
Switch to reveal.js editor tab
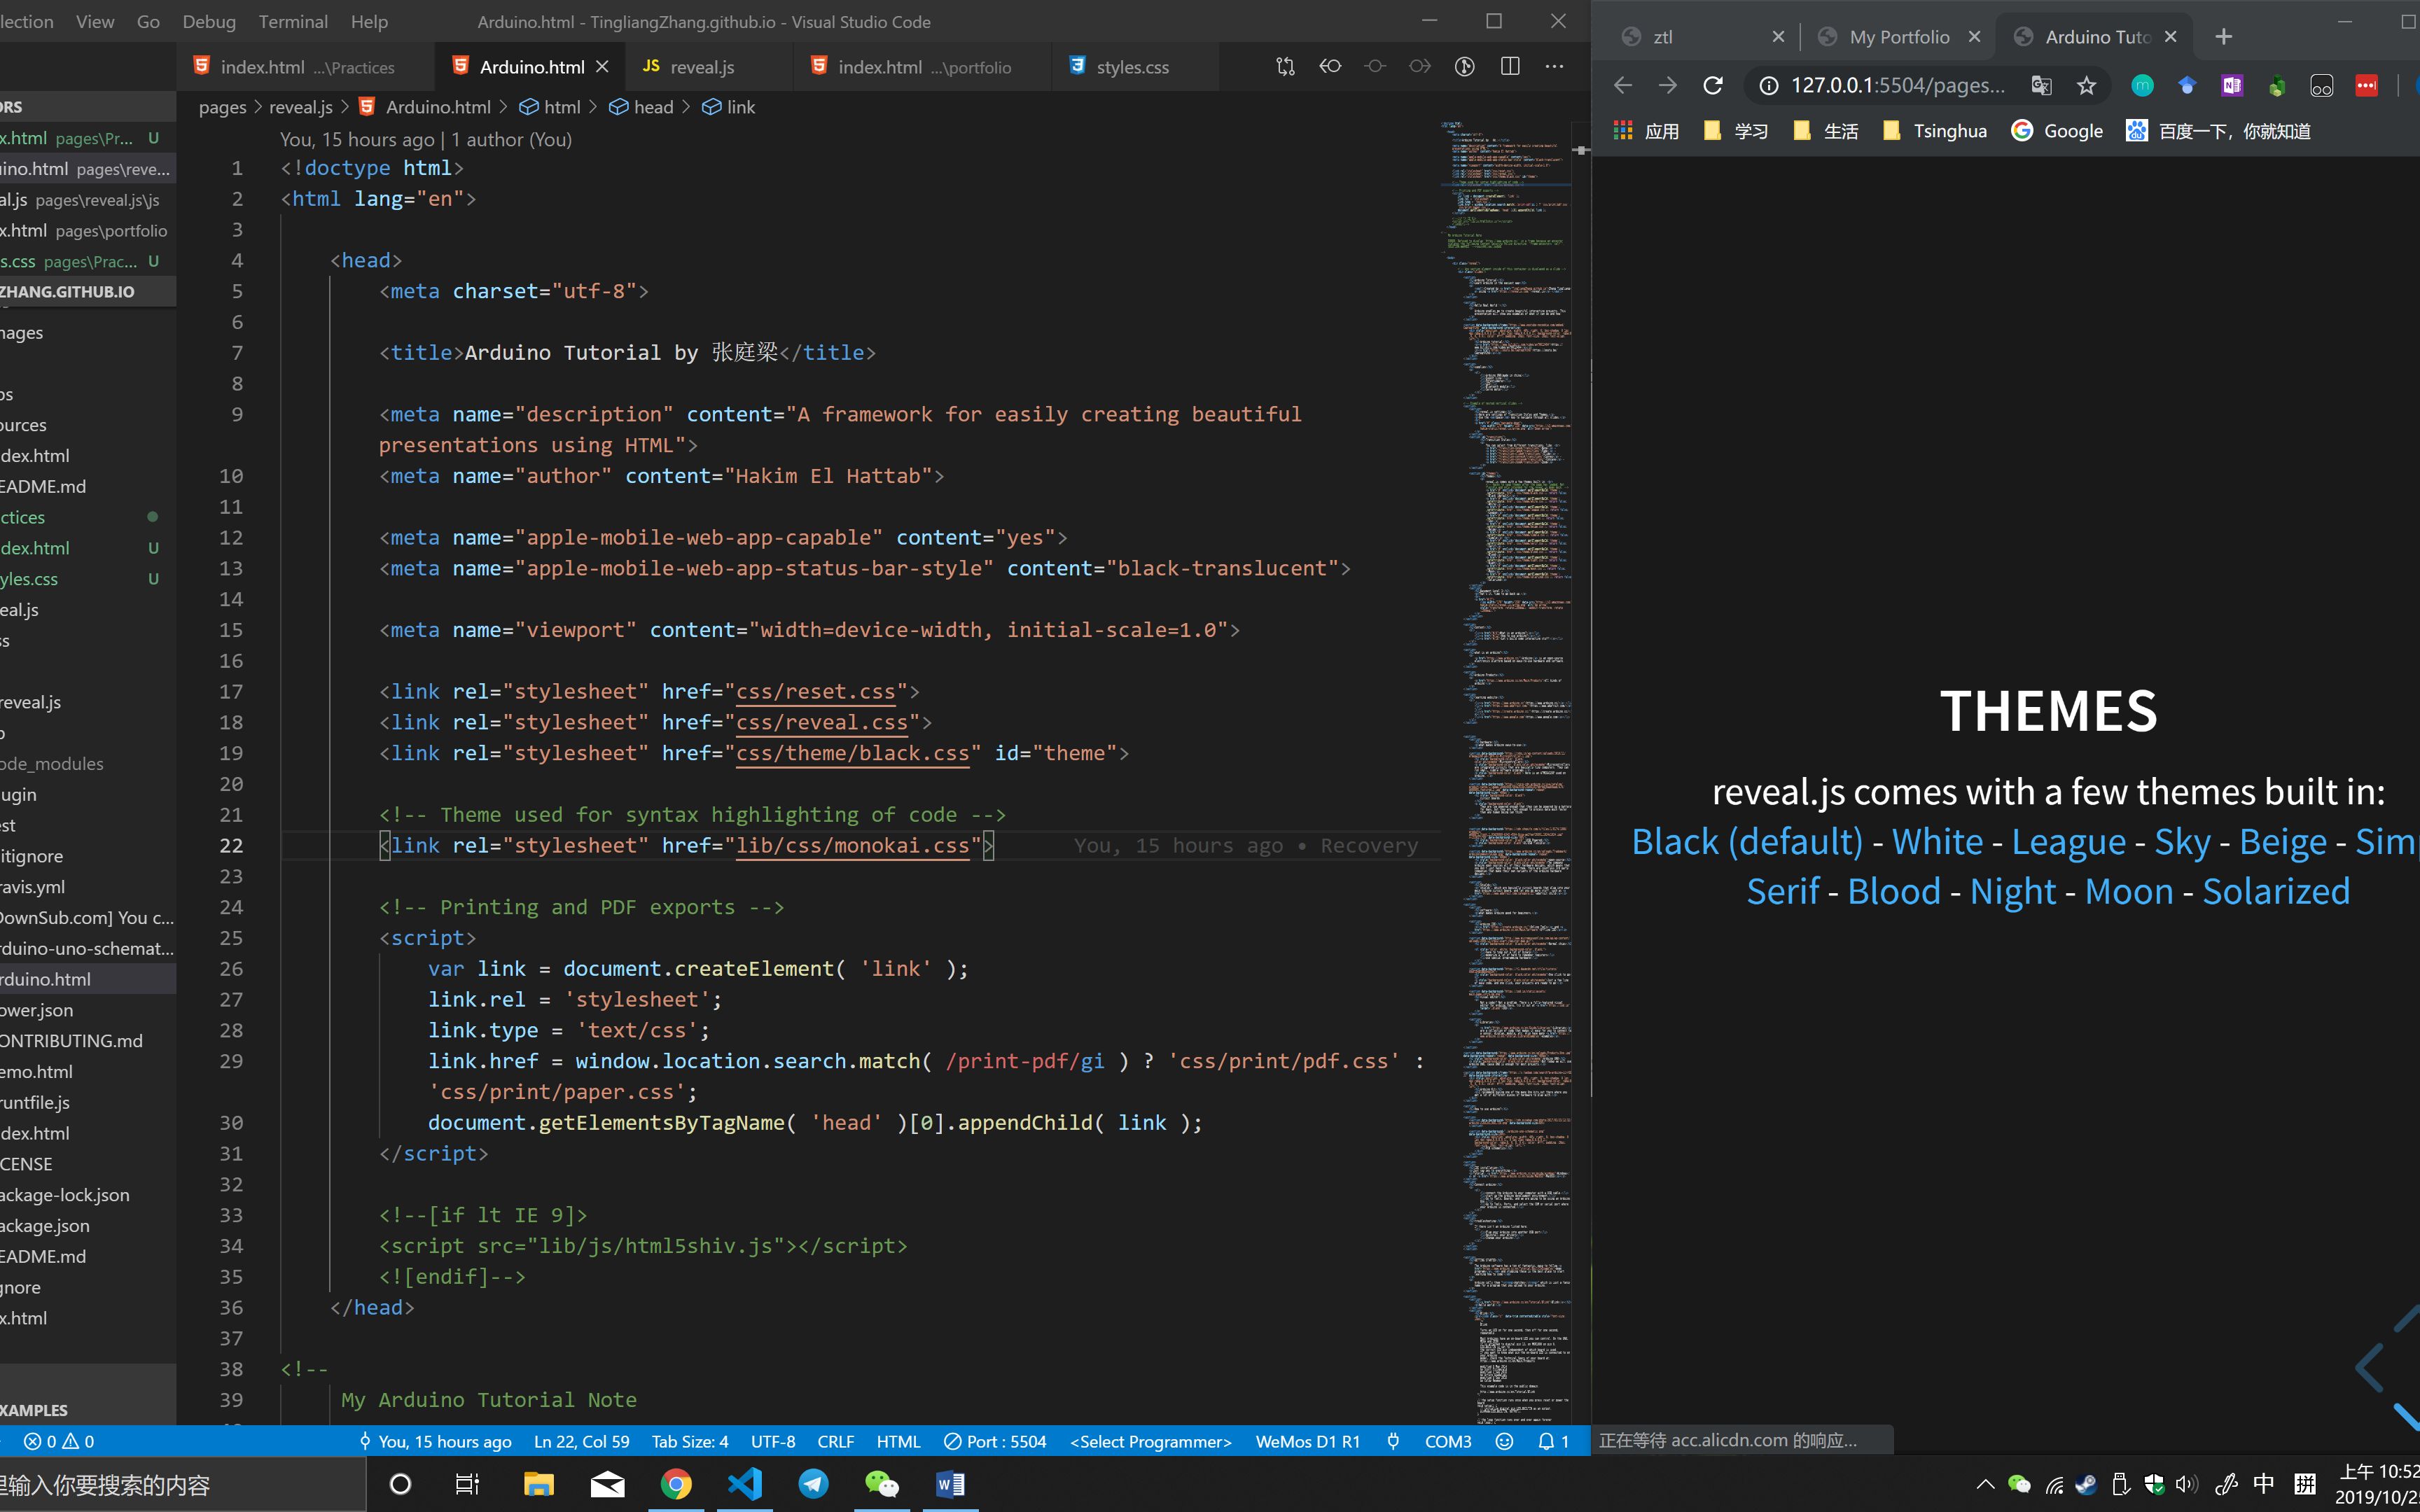(701, 67)
